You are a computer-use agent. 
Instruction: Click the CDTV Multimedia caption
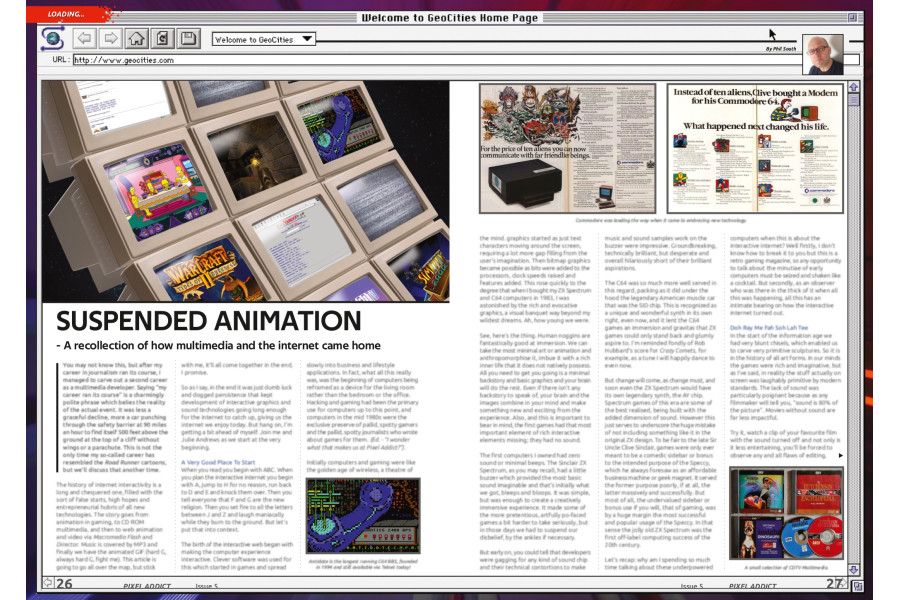[x=786, y=568]
